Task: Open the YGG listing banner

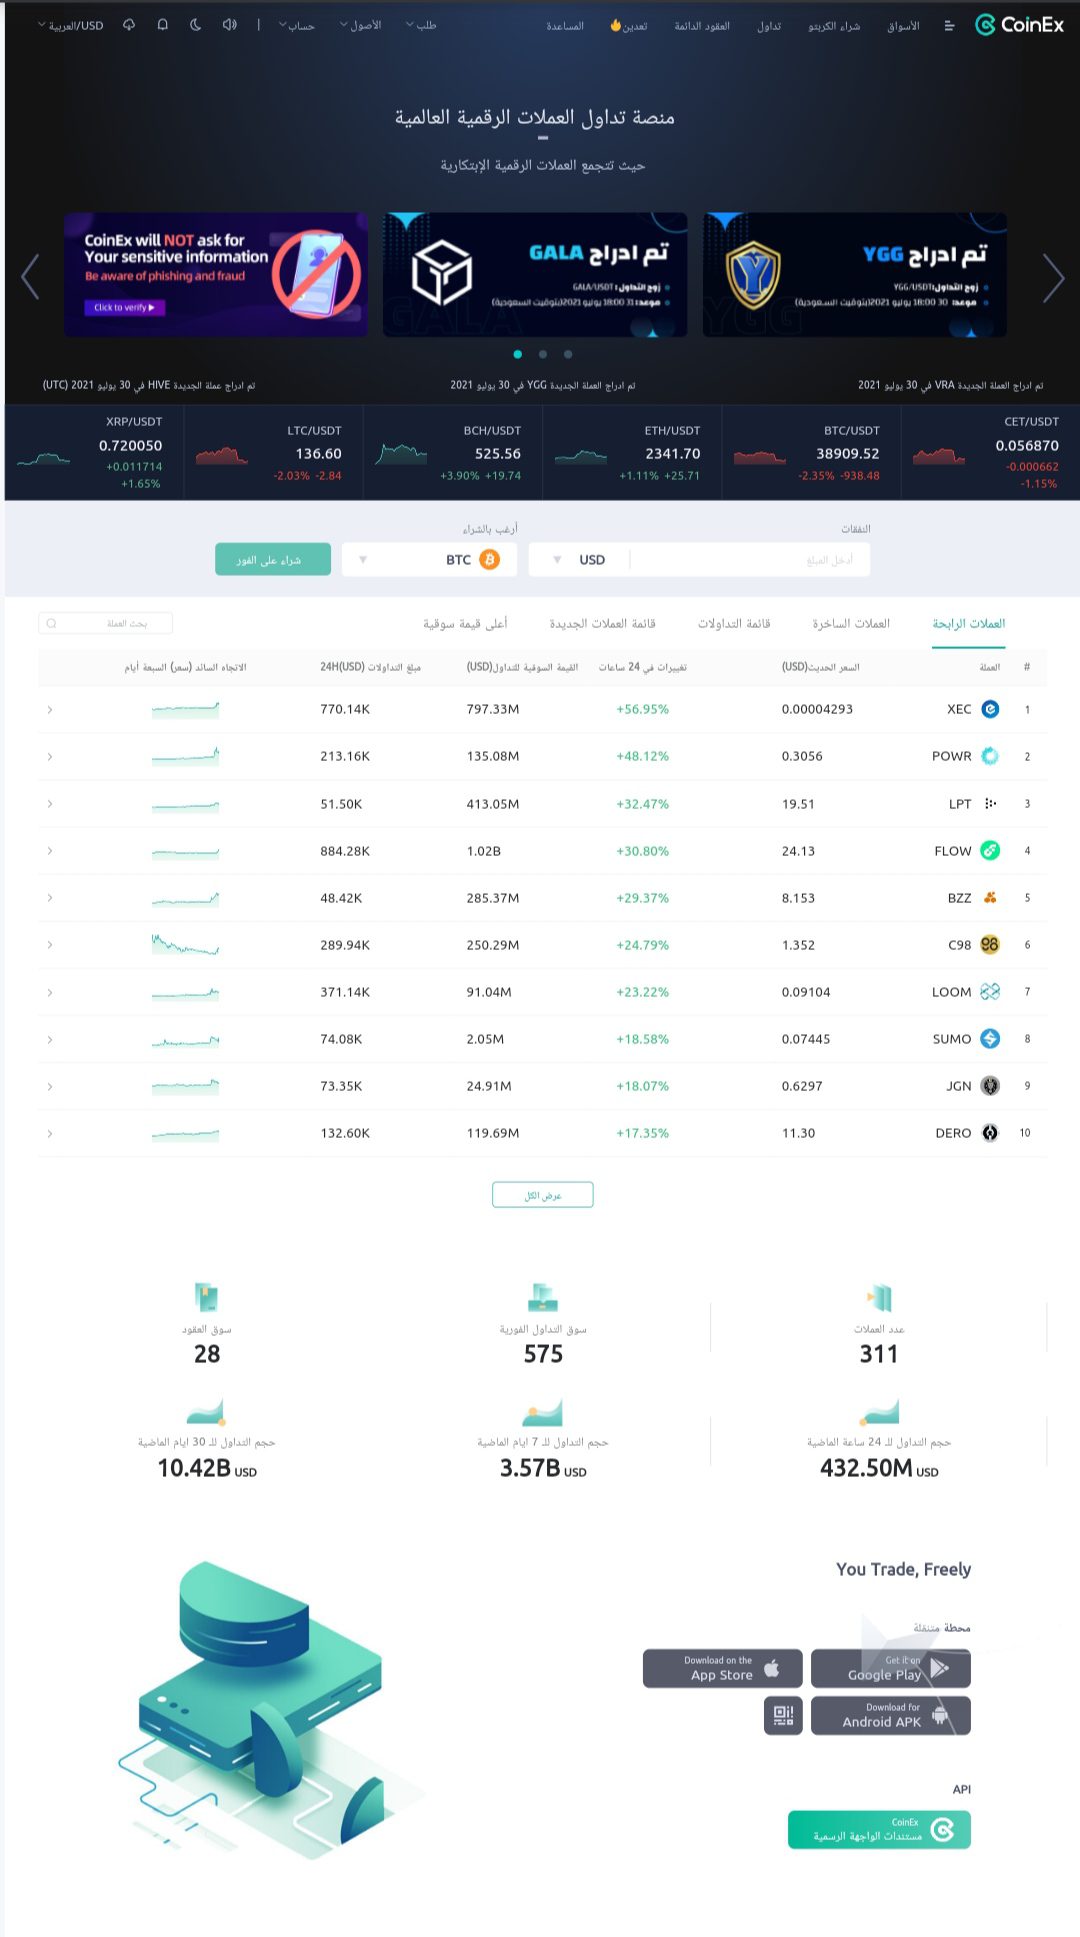Action: [x=855, y=274]
